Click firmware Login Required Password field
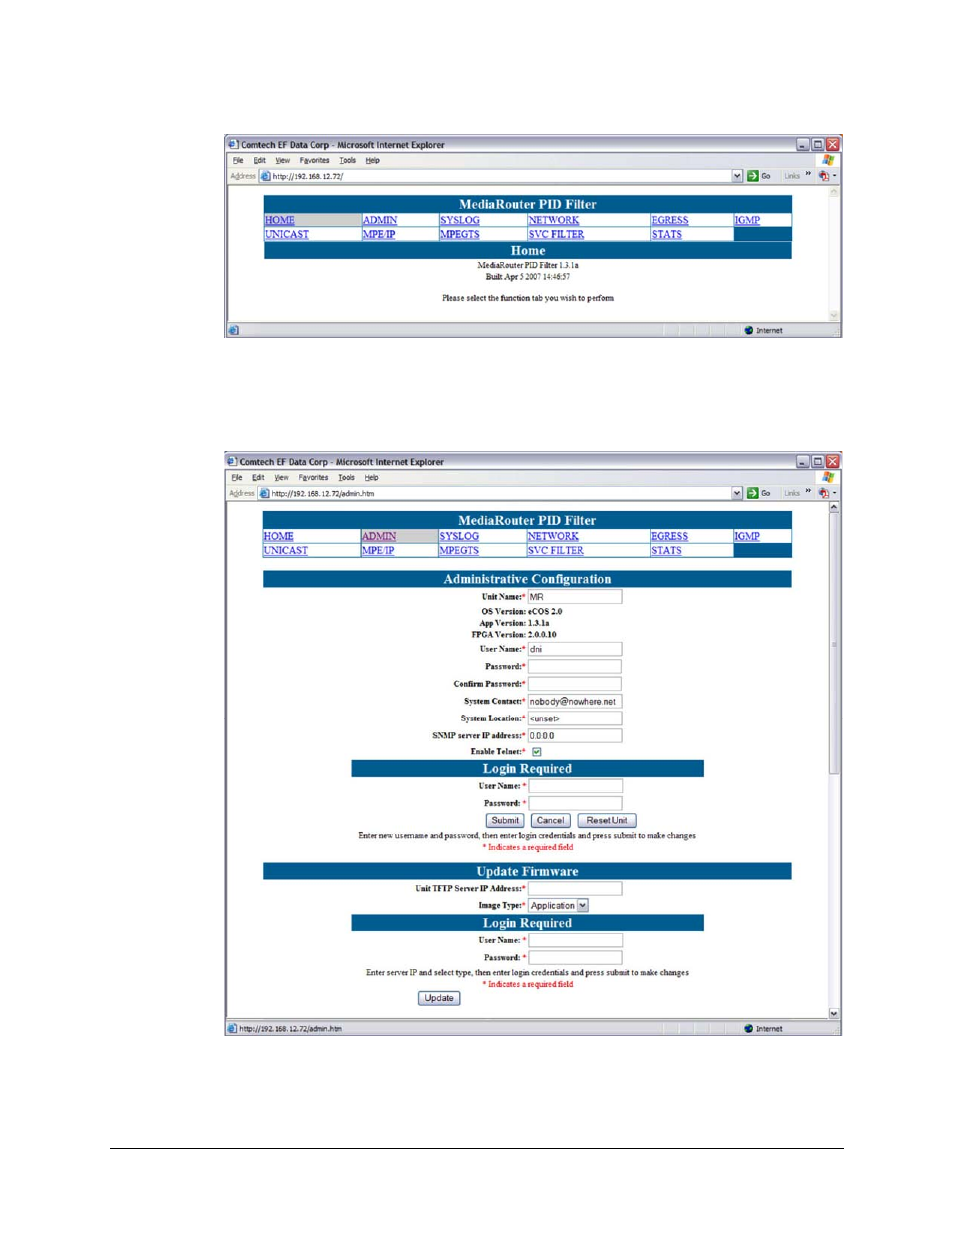954x1235 pixels. [x=575, y=958]
